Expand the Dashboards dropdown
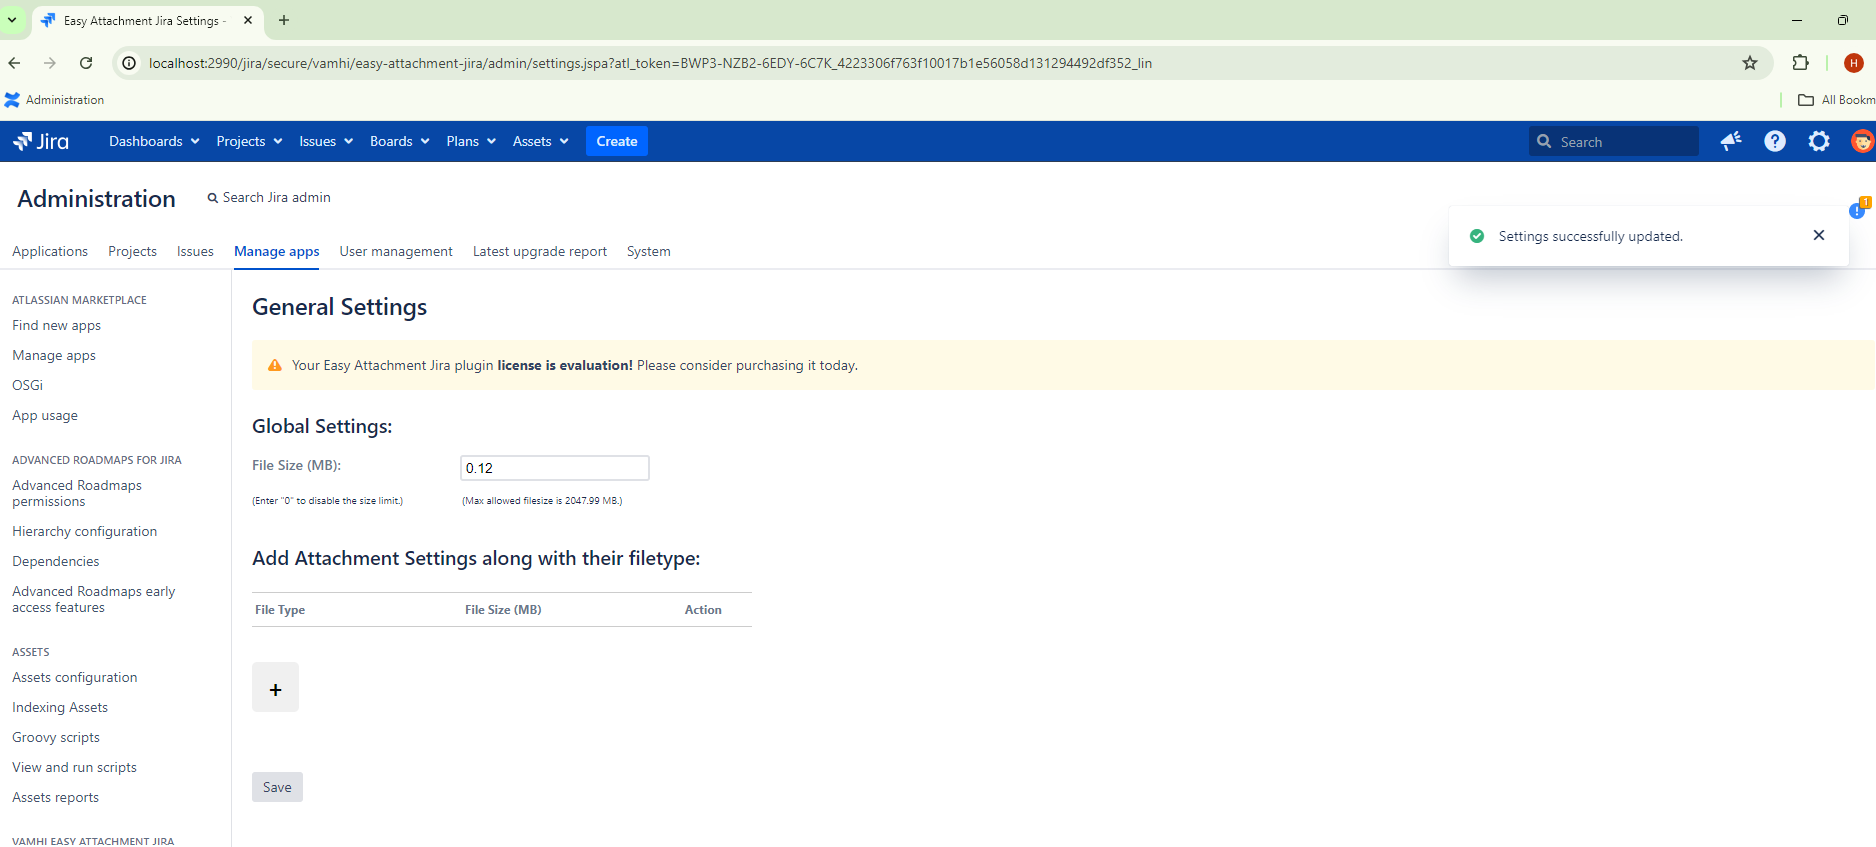Viewport: 1876px width, 847px height. pos(154,141)
